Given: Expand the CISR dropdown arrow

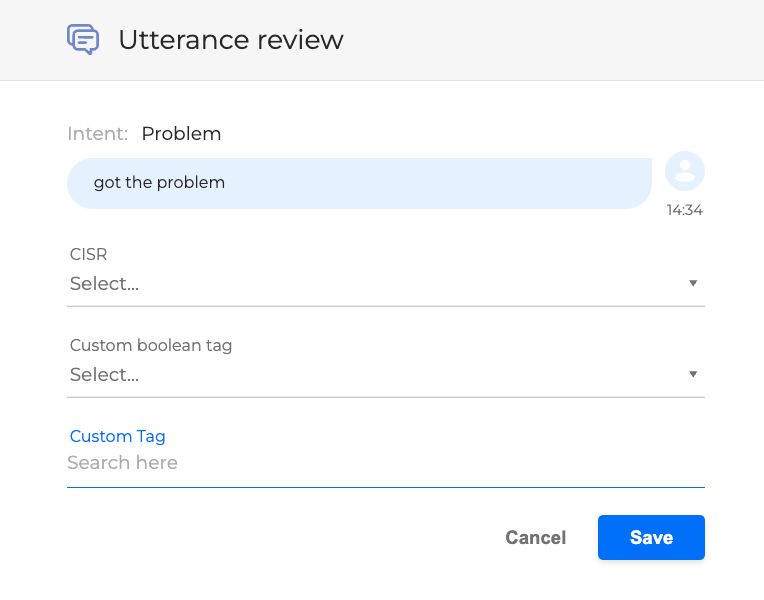Looking at the screenshot, I should (693, 284).
